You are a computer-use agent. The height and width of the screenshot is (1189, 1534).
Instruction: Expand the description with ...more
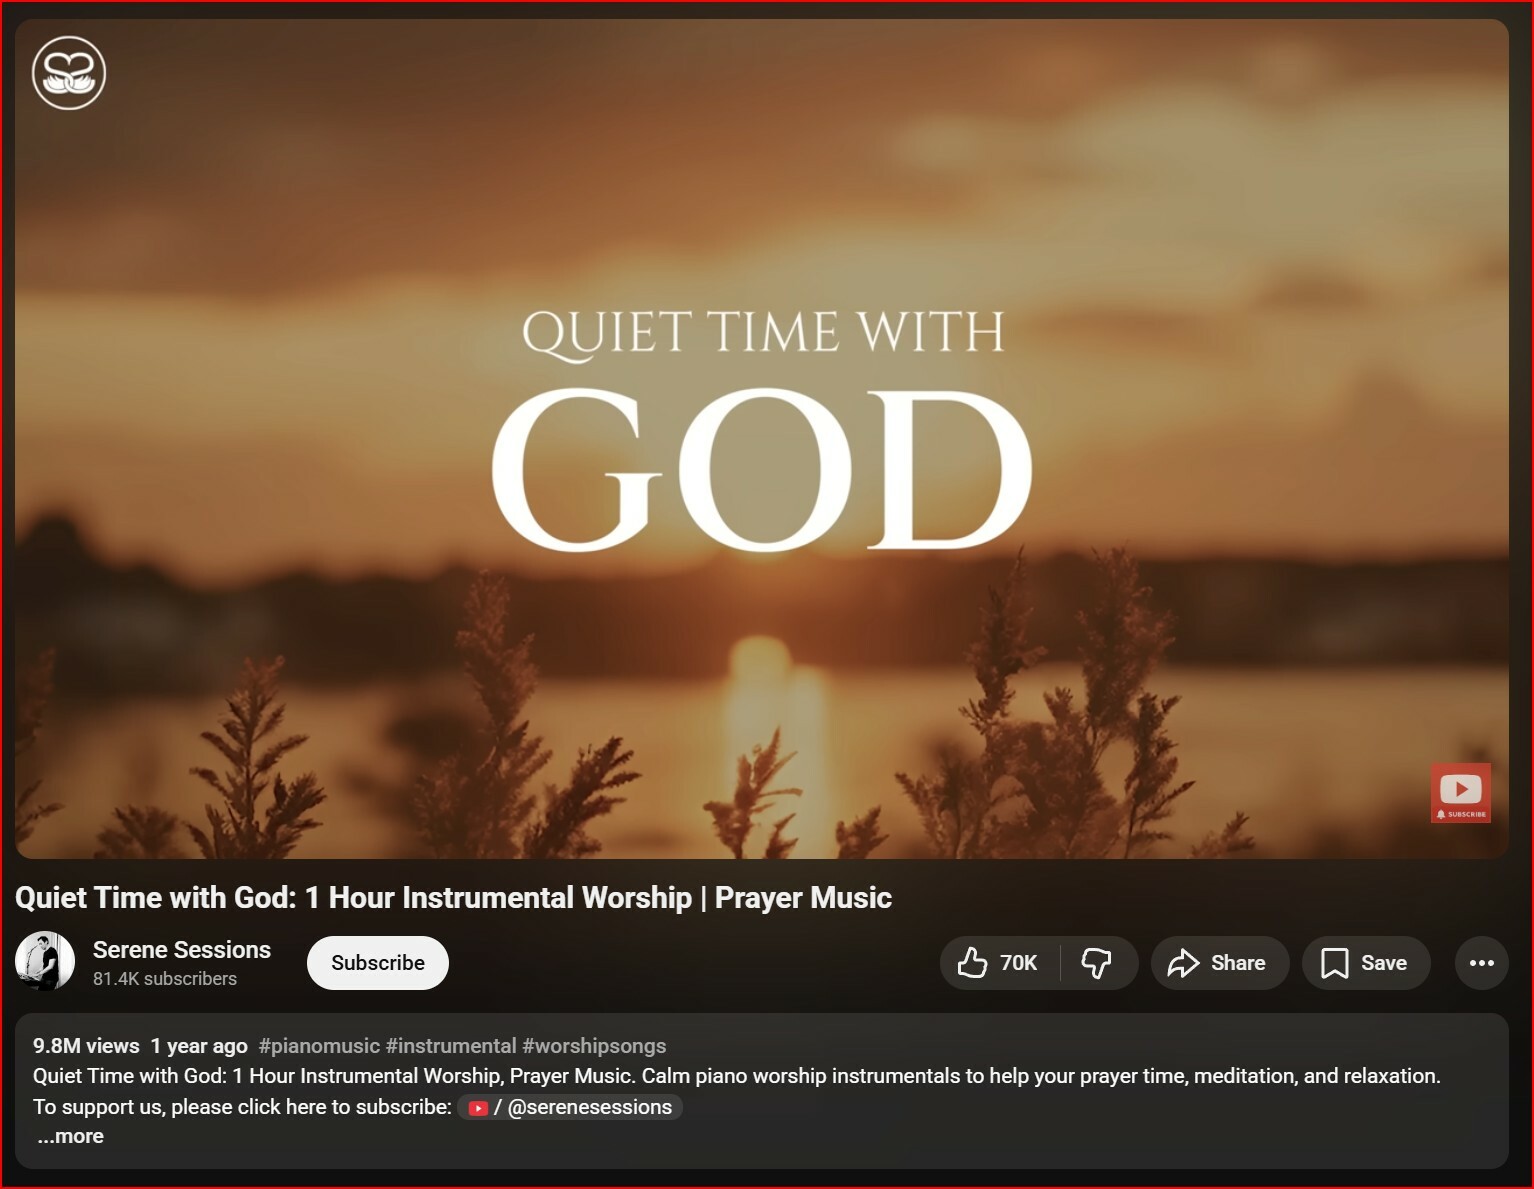[71, 1137]
